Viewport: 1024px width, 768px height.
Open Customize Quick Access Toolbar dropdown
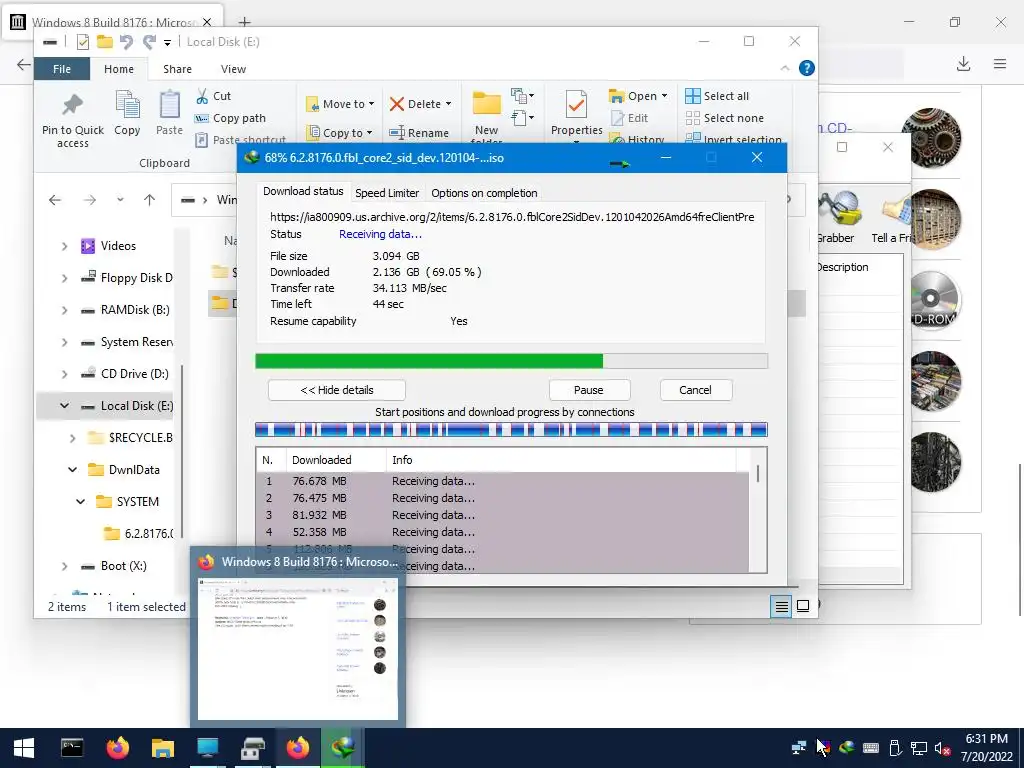167,43
